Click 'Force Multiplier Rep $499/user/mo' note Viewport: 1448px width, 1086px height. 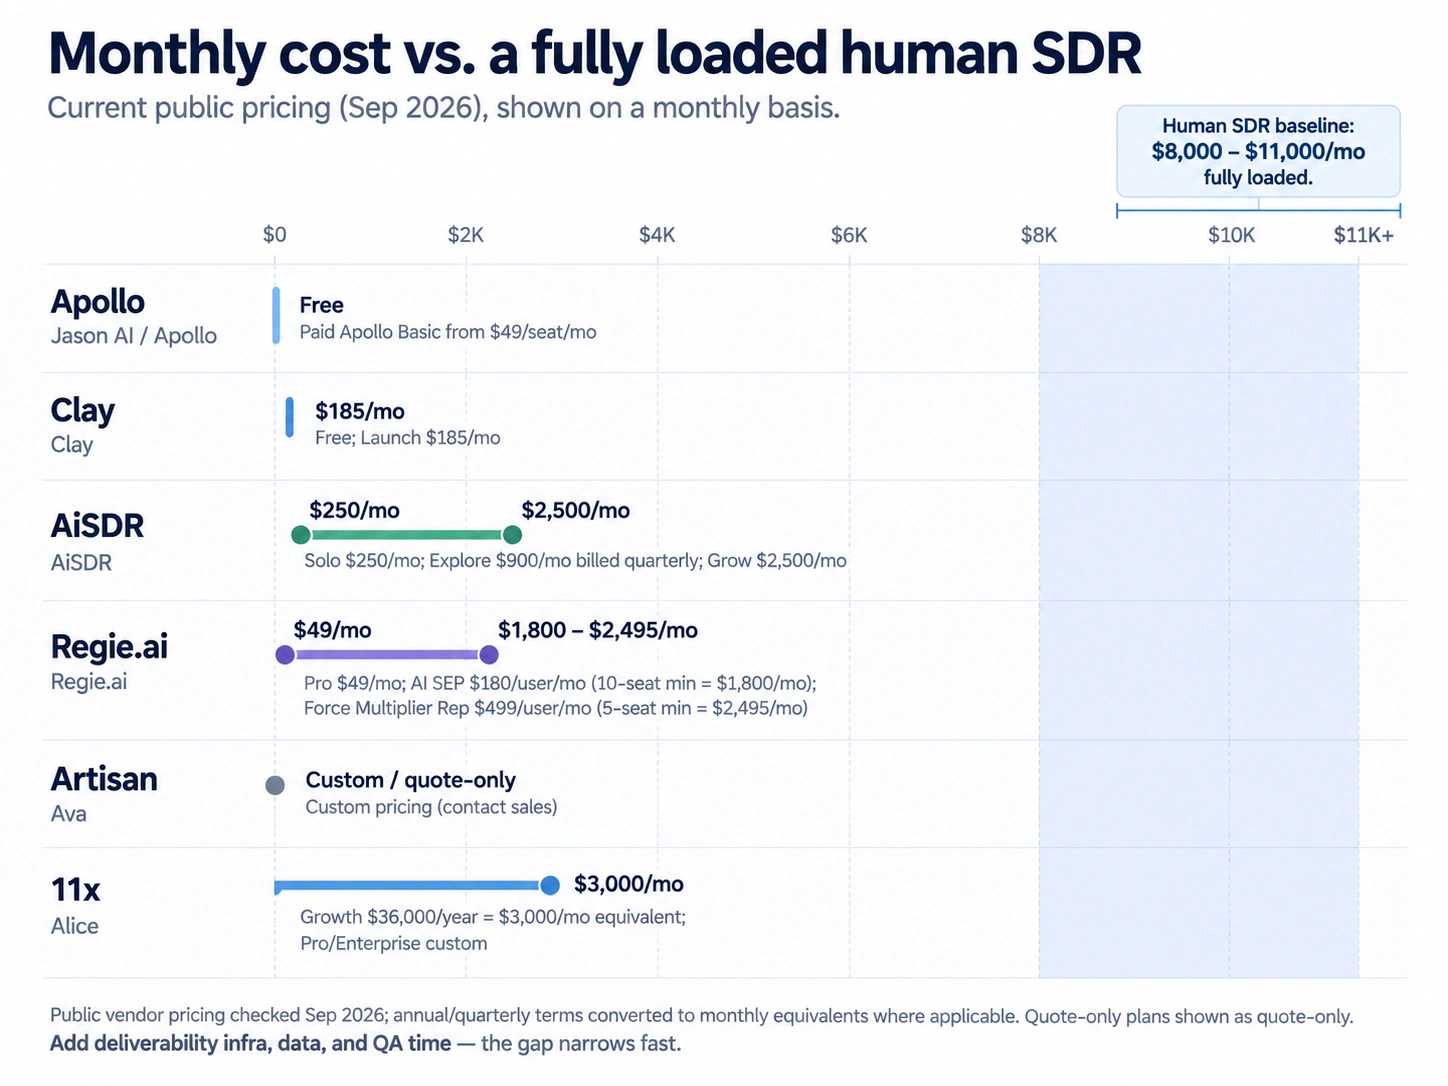click(556, 708)
